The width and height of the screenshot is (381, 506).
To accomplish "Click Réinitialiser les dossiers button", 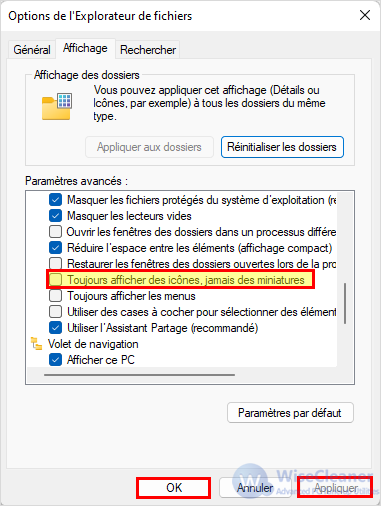I will pos(282,147).
